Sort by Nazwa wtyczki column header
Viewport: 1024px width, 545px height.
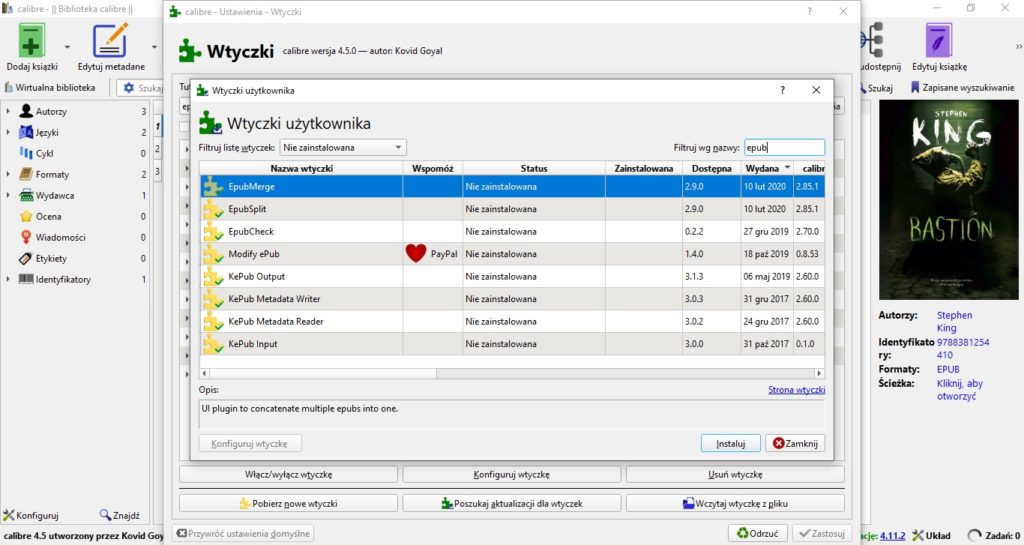301,168
